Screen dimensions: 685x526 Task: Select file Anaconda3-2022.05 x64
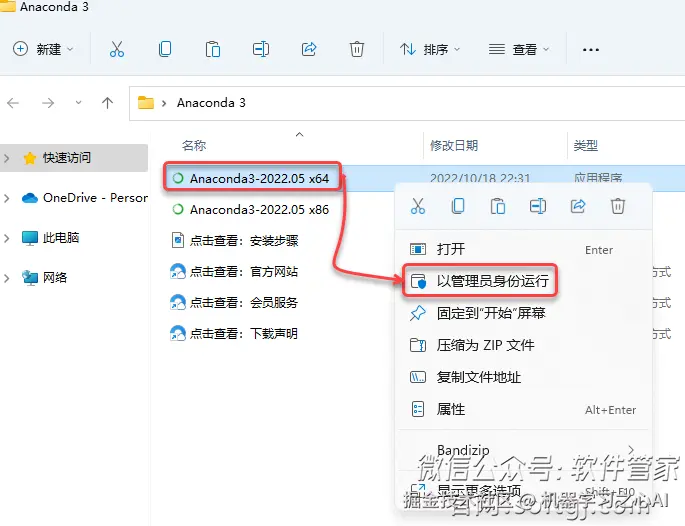pyautogui.click(x=252, y=178)
